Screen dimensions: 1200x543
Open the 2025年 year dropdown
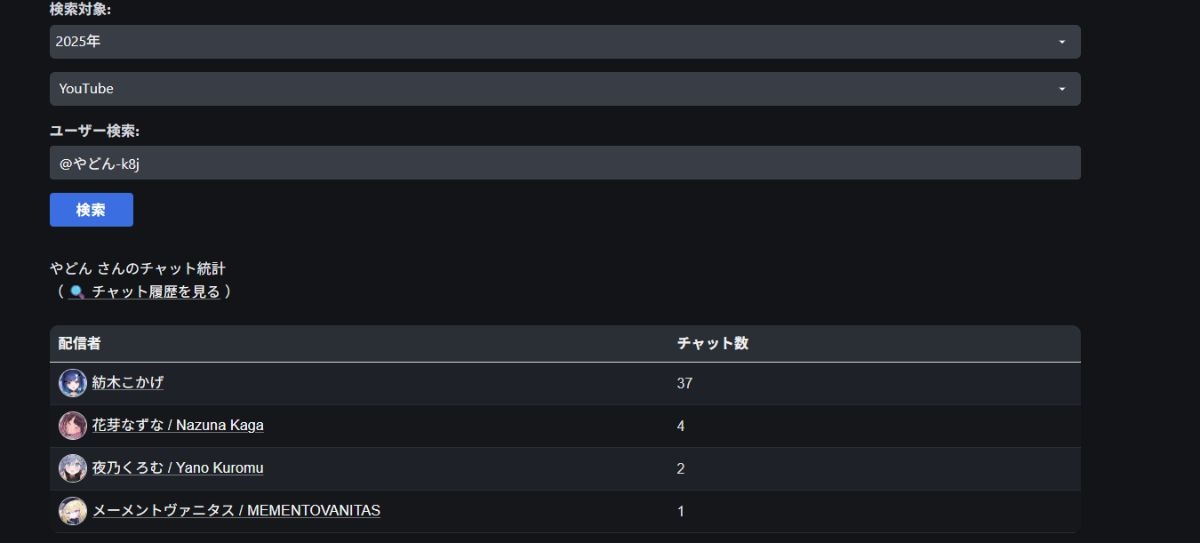pyautogui.click(x=565, y=42)
